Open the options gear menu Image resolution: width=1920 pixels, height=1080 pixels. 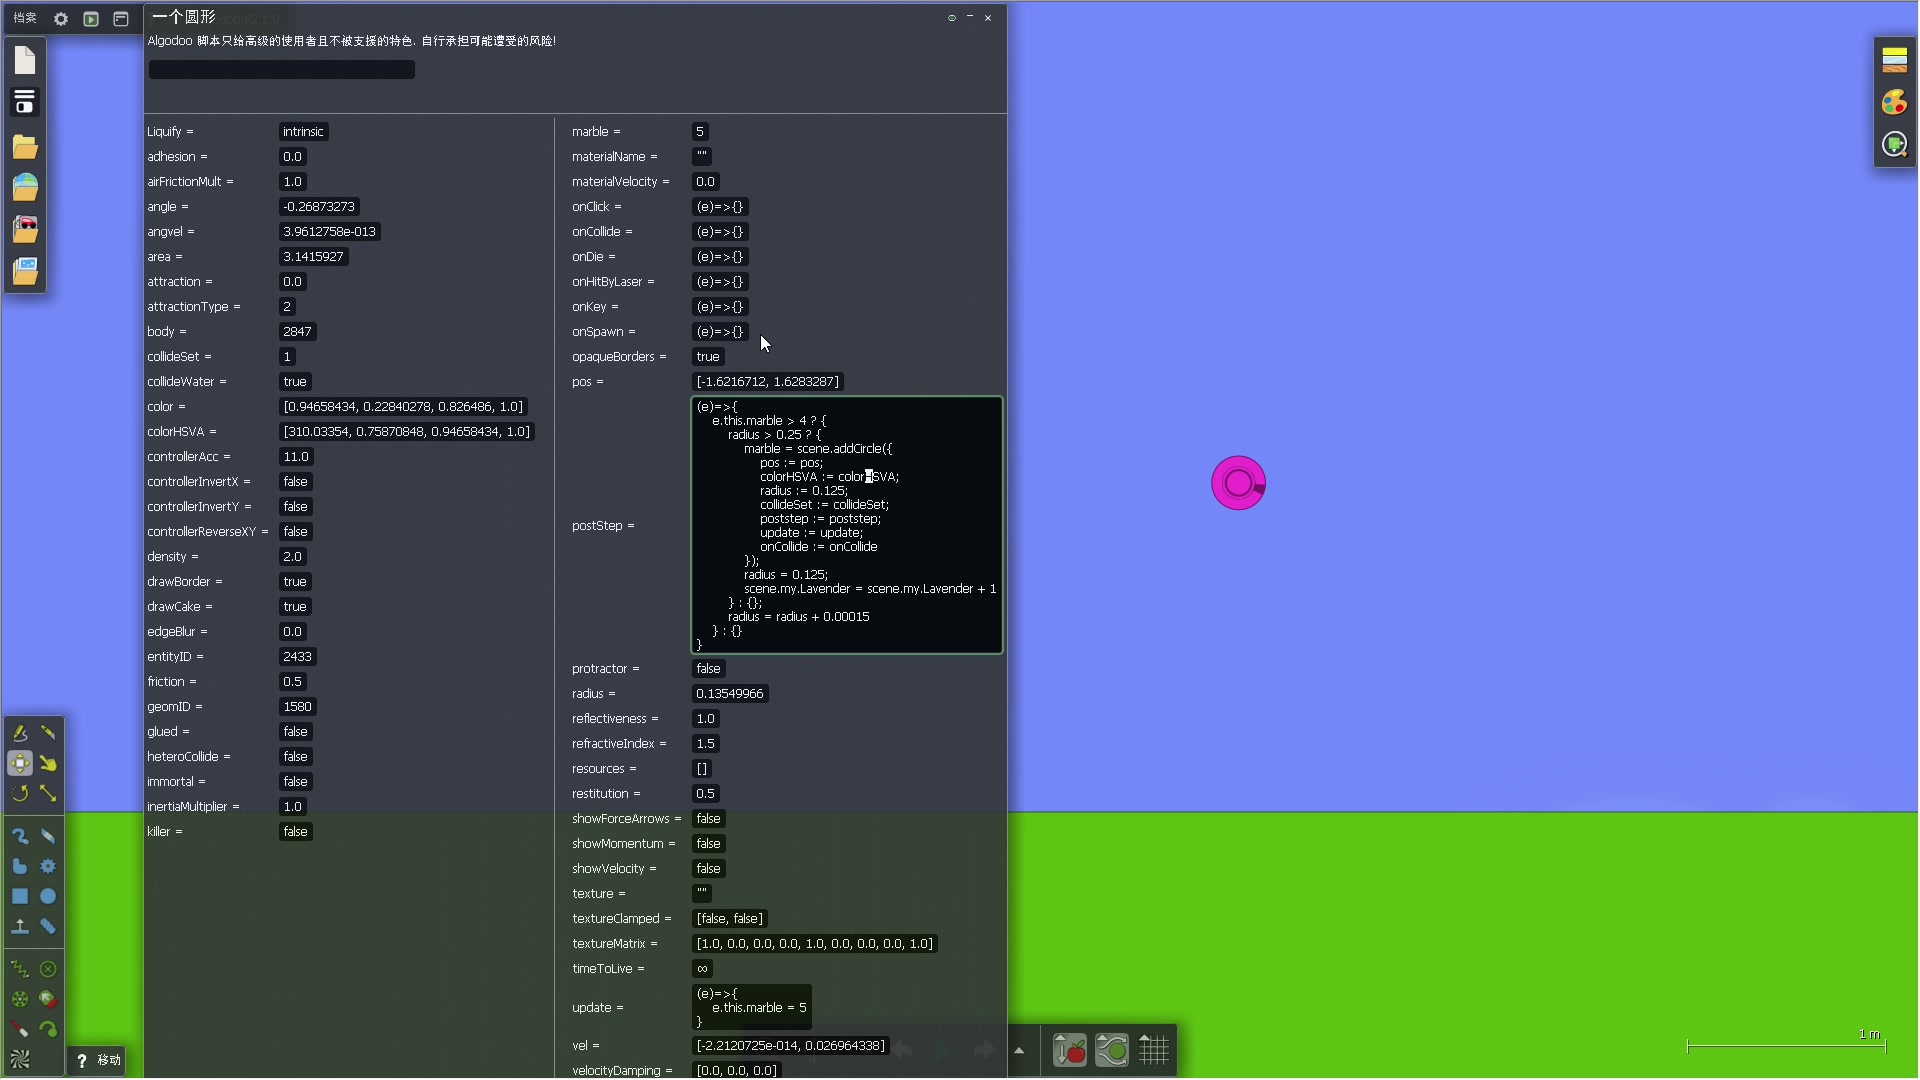pyautogui.click(x=61, y=19)
